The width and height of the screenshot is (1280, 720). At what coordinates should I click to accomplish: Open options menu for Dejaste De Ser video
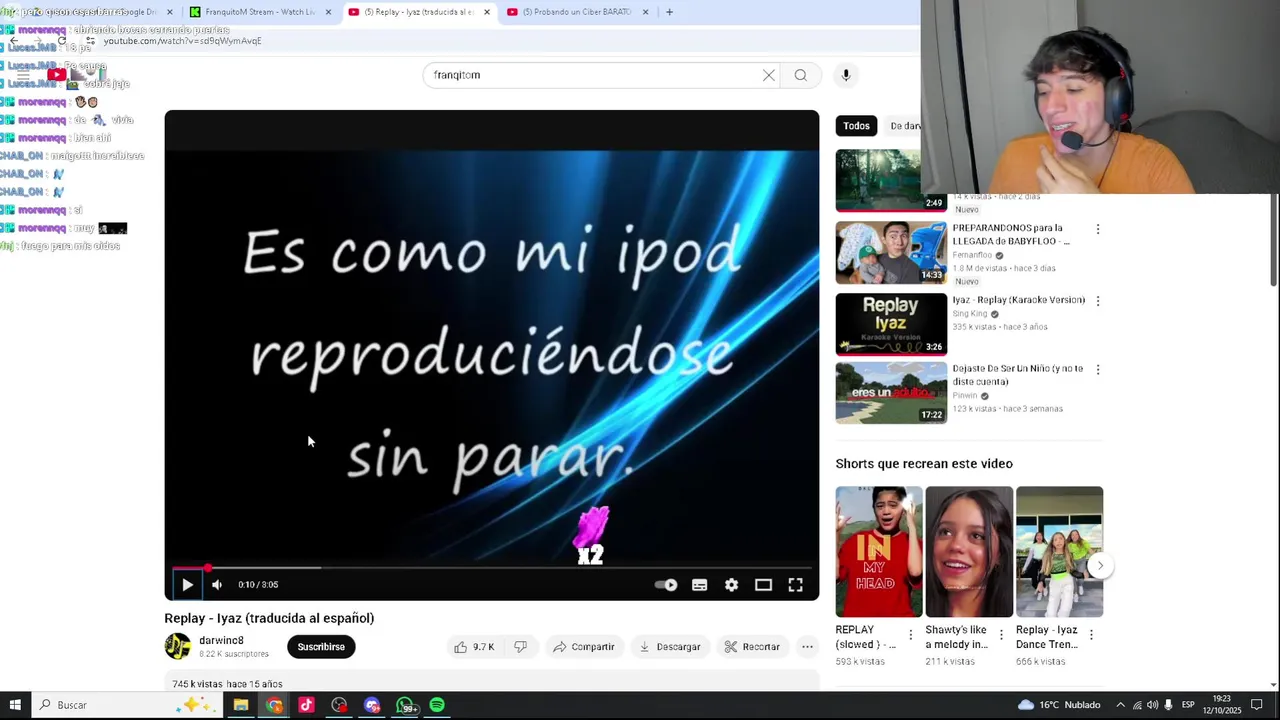click(x=1098, y=370)
